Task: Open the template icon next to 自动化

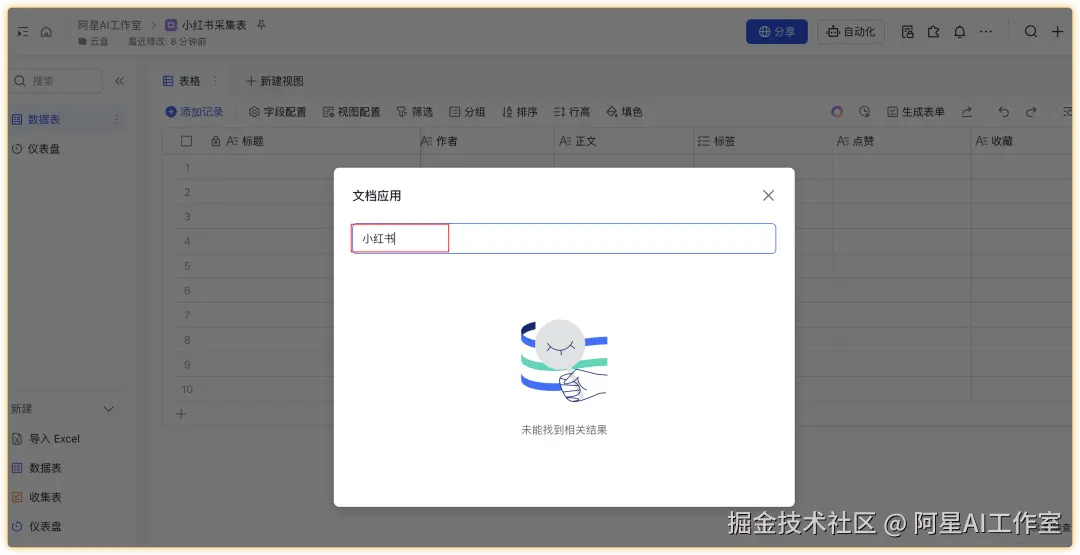Action: tap(908, 32)
